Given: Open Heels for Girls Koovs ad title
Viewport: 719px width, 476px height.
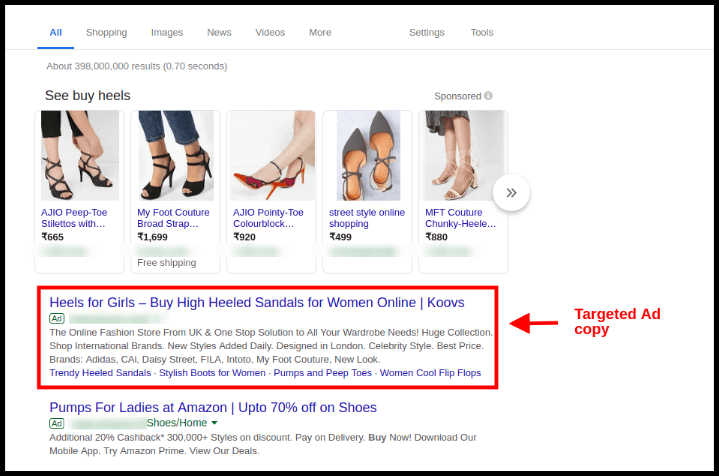Looking at the screenshot, I should (x=257, y=303).
